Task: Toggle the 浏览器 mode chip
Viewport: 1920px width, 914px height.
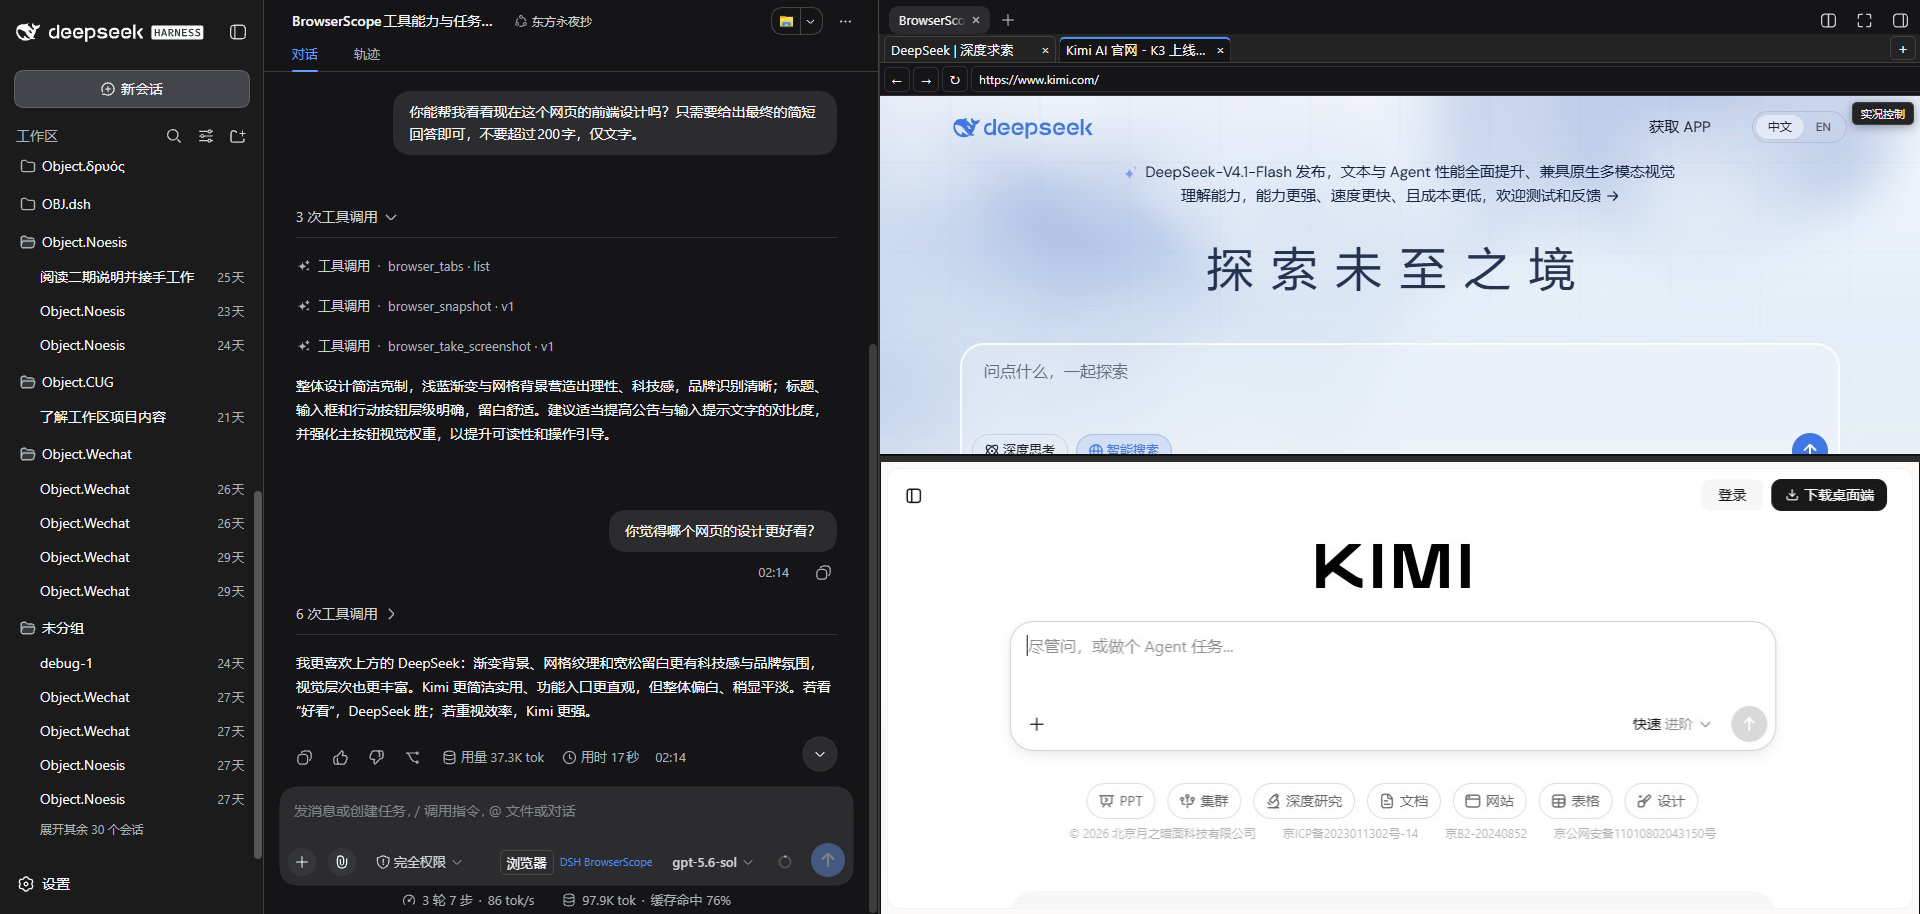Action: pos(526,862)
